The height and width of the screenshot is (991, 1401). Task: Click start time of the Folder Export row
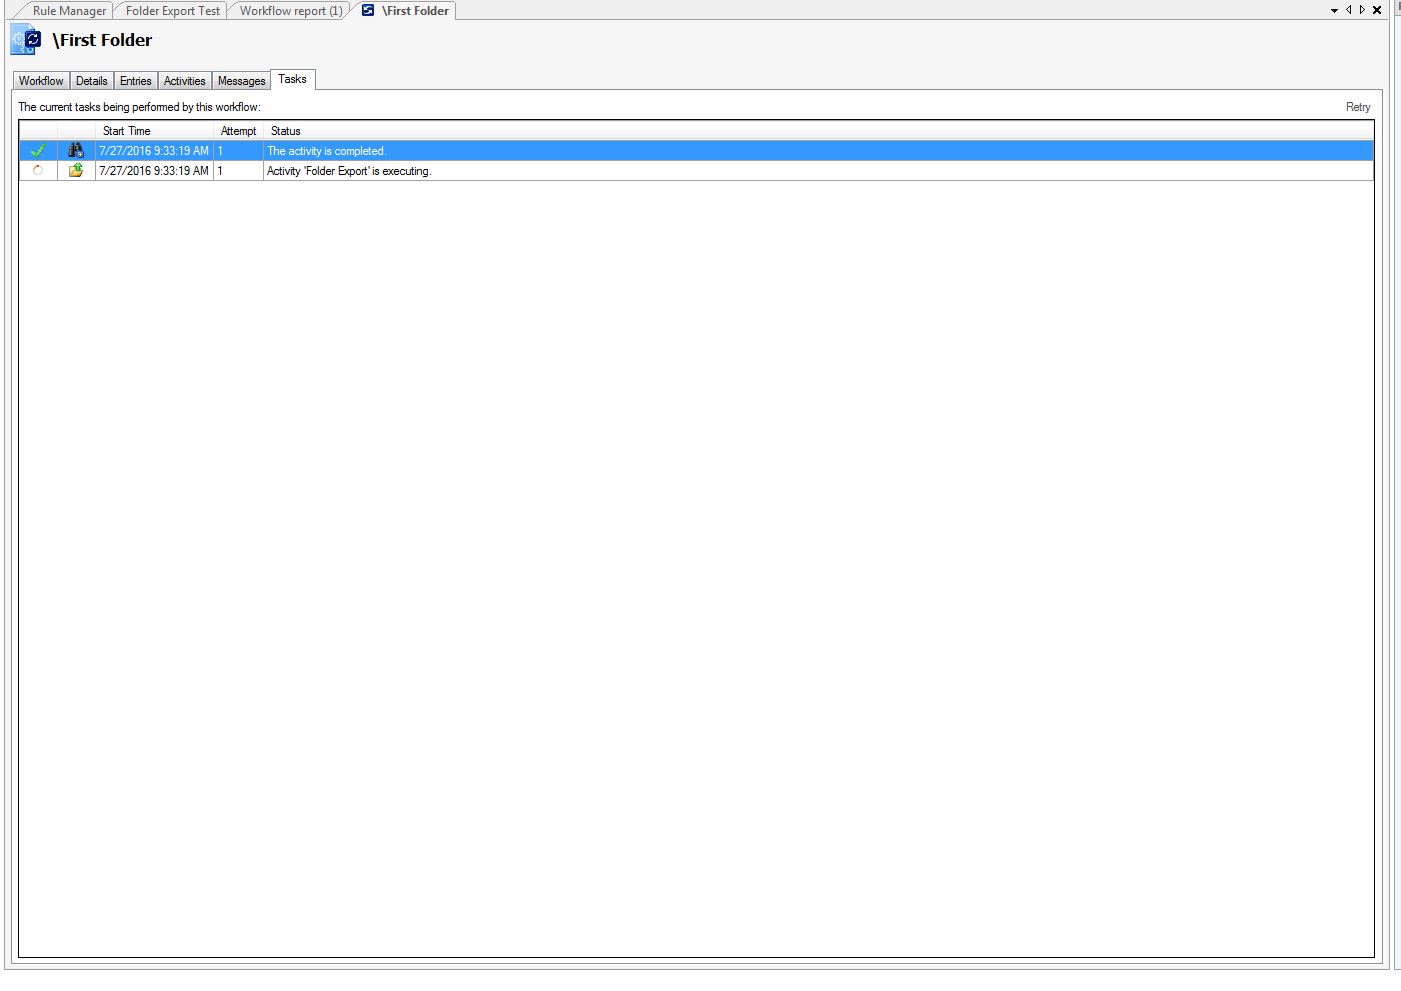154,171
